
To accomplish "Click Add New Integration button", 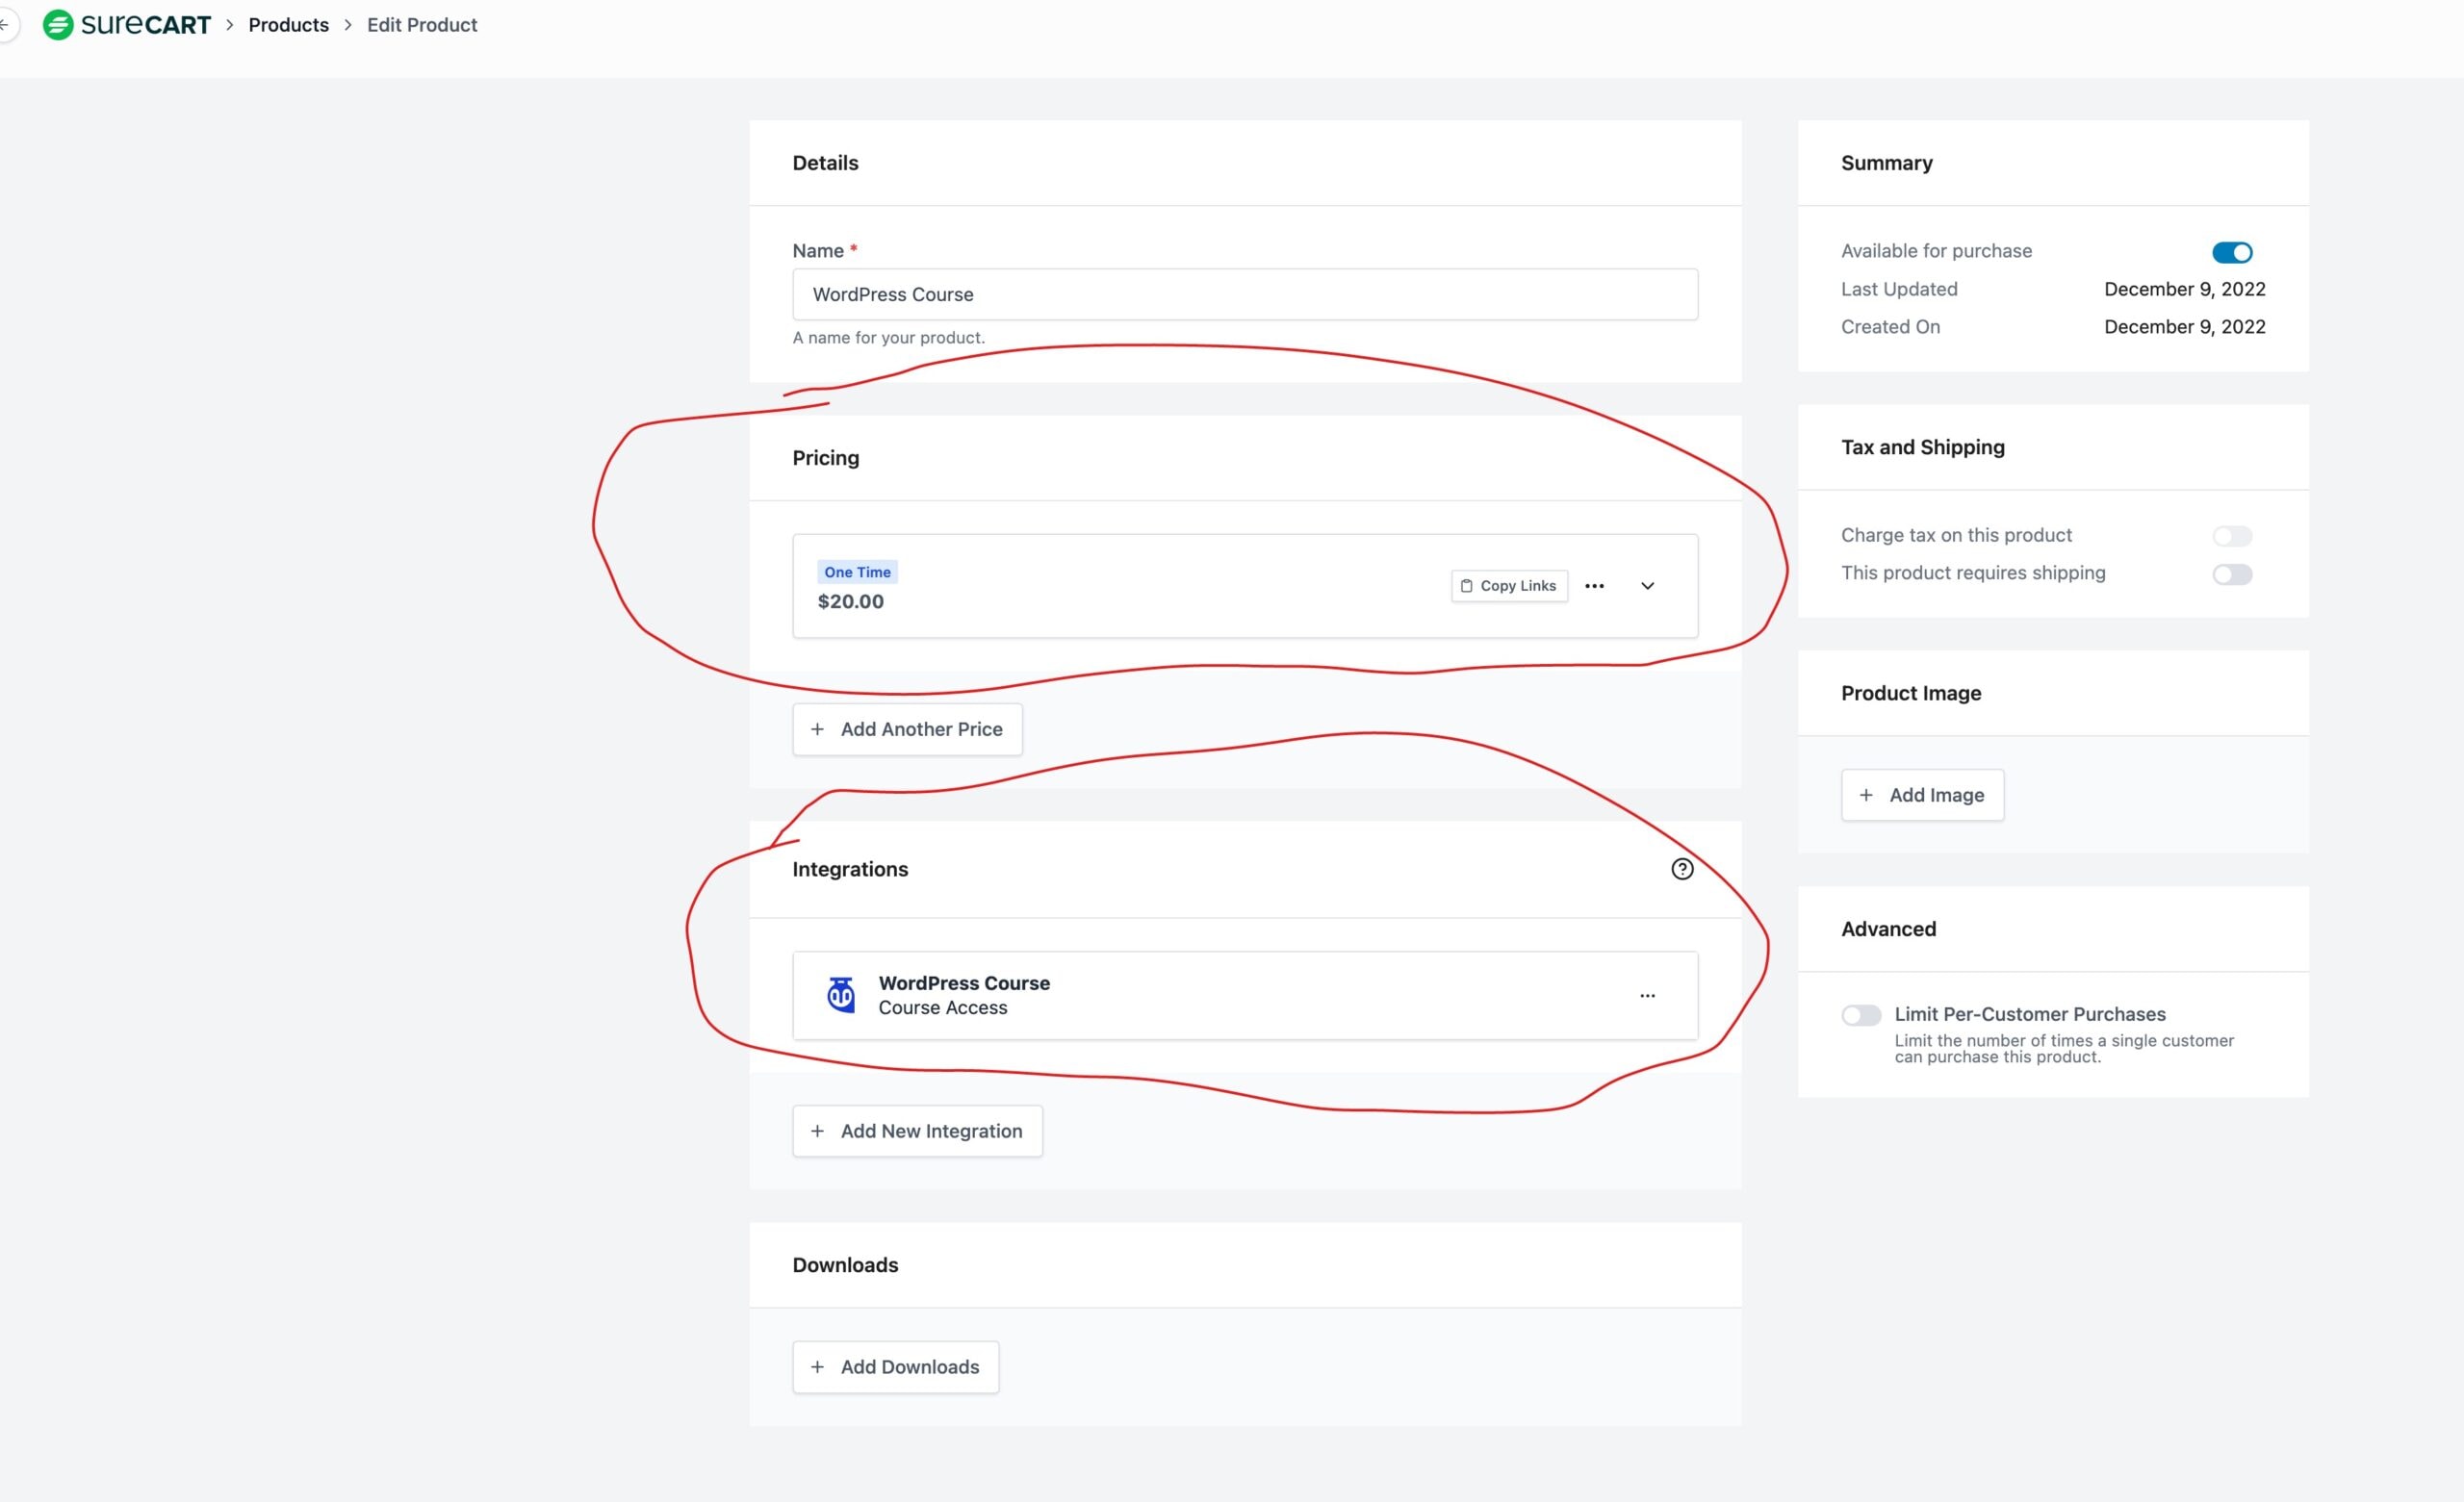I will pyautogui.click(x=917, y=1132).
